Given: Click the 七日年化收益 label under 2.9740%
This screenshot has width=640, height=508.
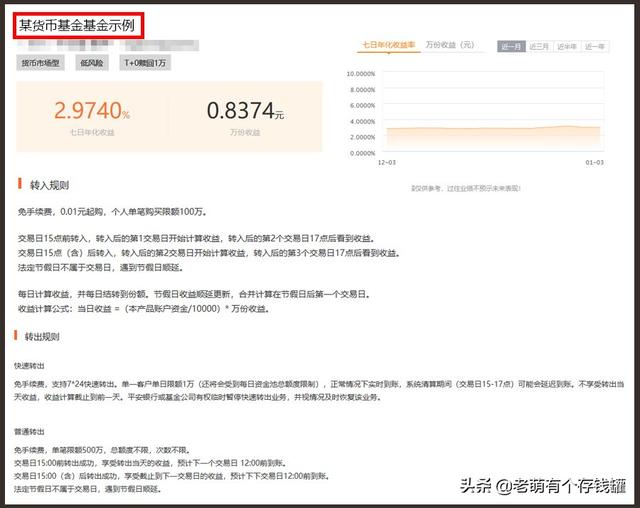Looking at the screenshot, I should [92, 132].
